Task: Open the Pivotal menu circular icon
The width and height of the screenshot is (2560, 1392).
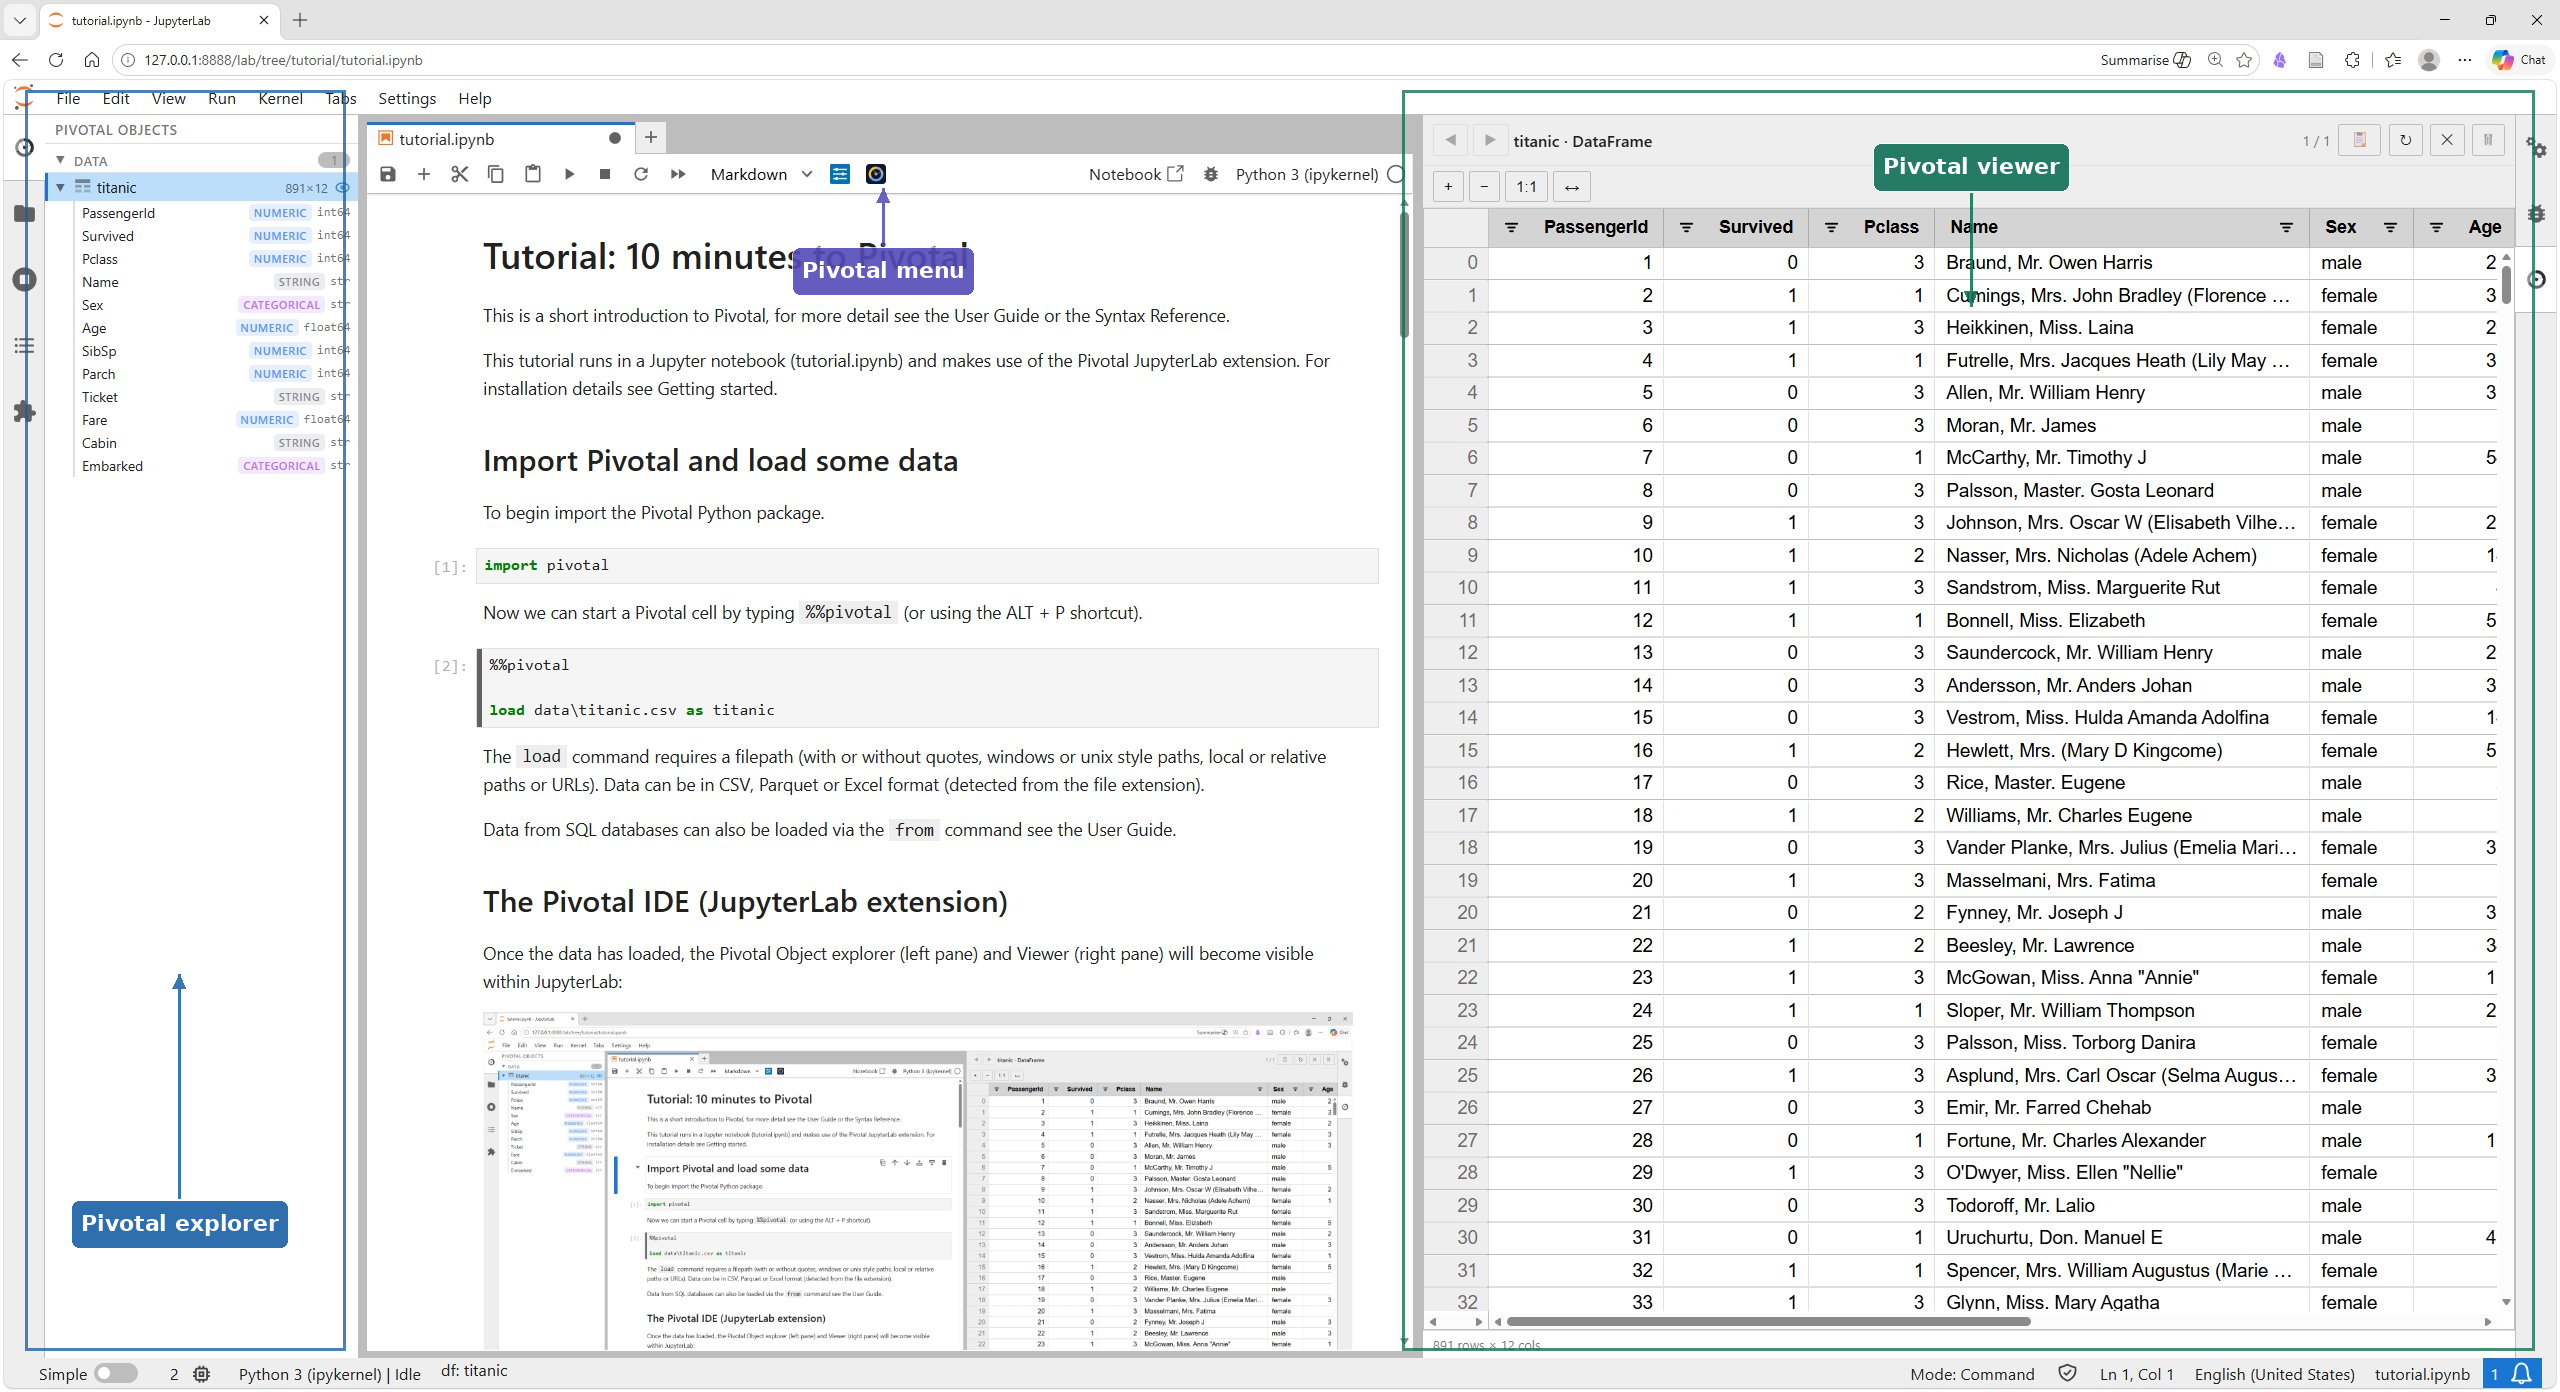Action: tap(876, 174)
